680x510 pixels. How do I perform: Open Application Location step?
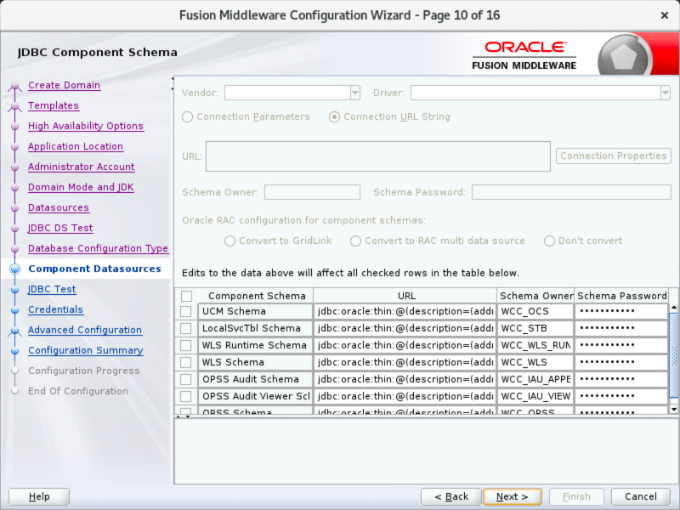[75, 147]
